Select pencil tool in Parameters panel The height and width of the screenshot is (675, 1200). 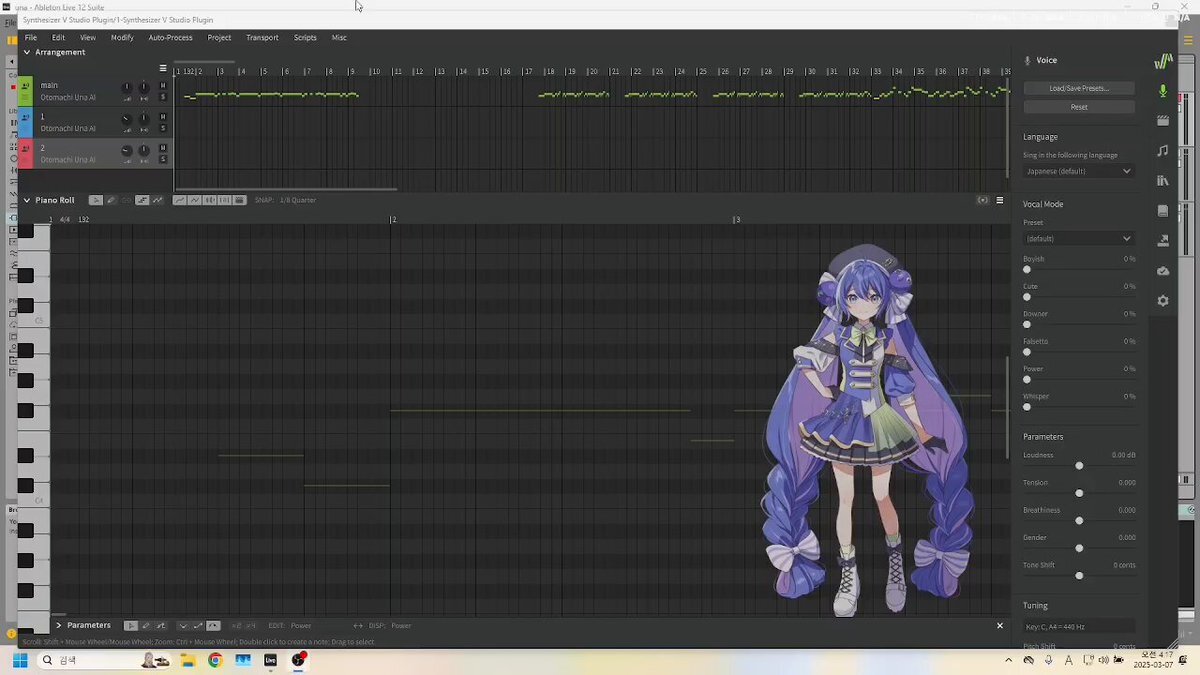[146, 625]
